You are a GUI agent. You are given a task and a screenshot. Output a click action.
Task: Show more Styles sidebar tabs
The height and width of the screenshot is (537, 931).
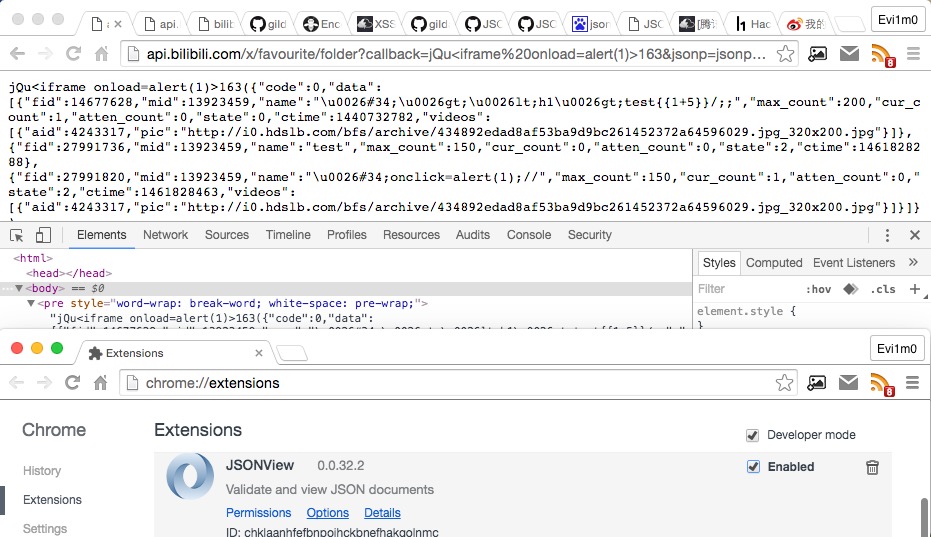tap(913, 263)
